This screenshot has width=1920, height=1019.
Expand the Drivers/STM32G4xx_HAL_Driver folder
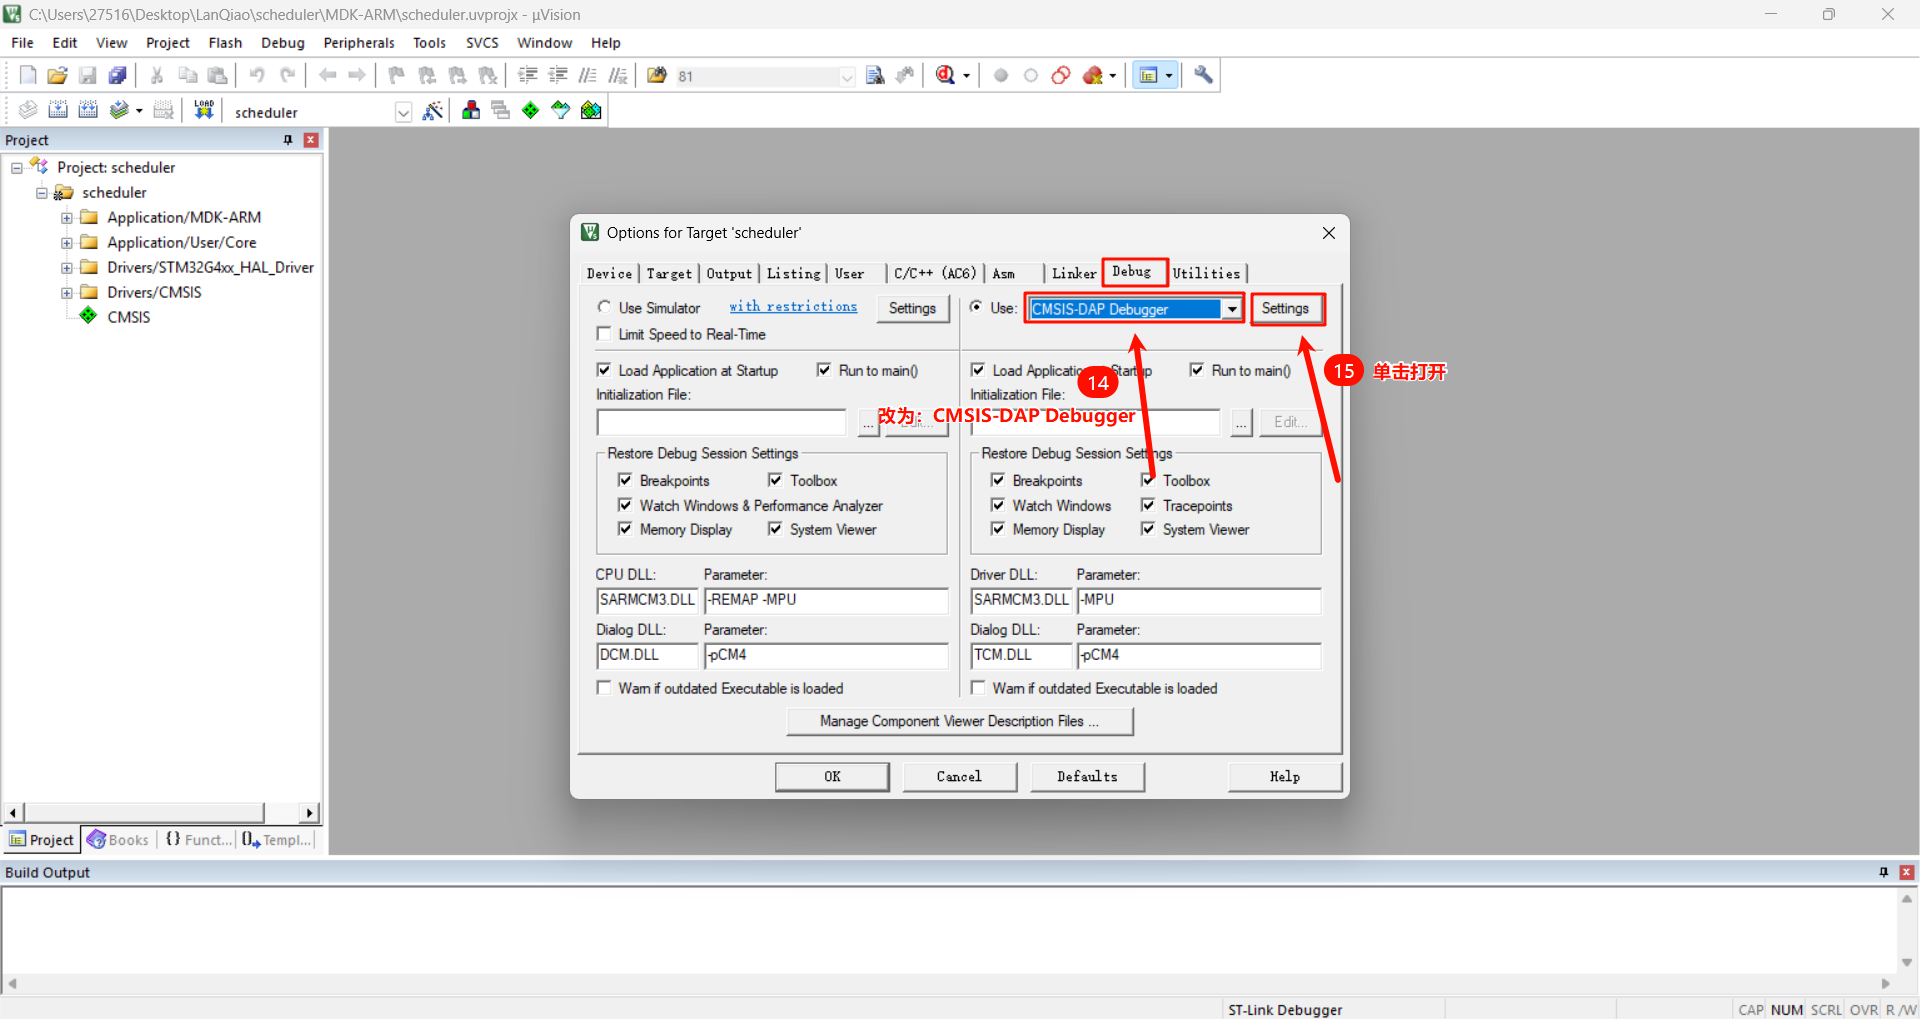click(67, 268)
